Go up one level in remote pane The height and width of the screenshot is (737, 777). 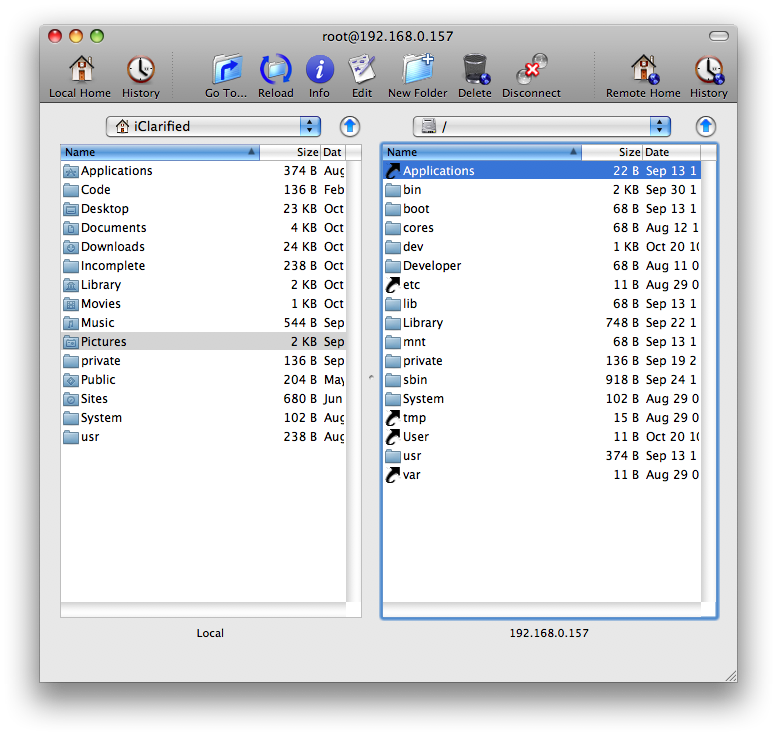[706, 126]
